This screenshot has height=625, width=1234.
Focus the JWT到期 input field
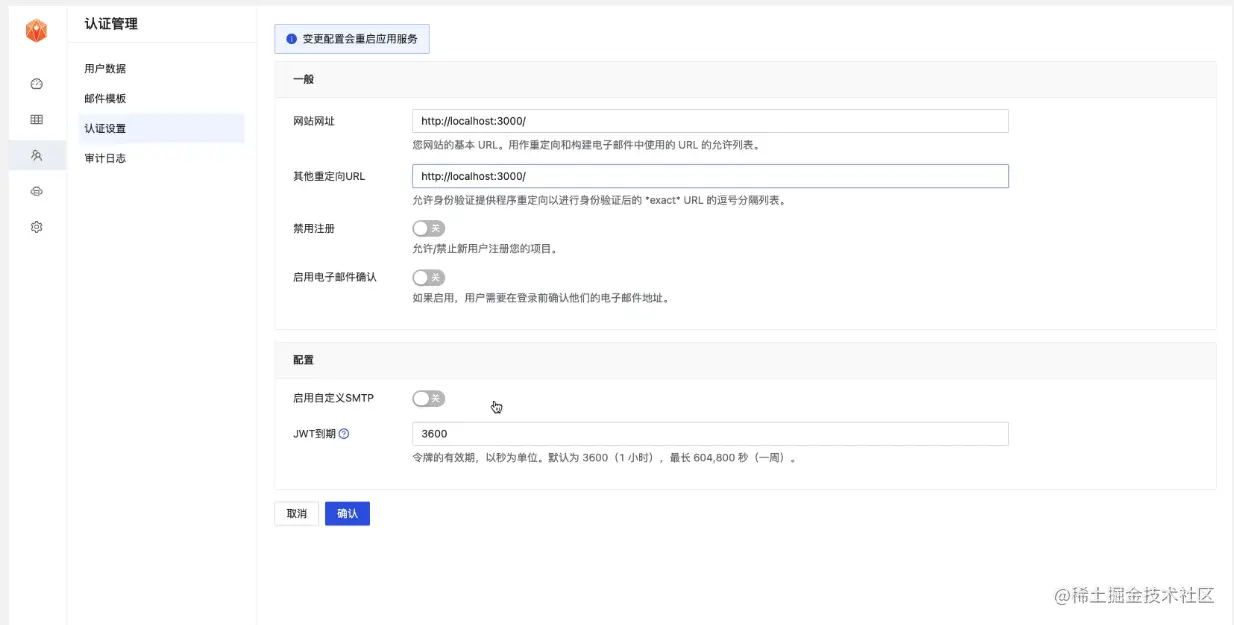click(710, 434)
